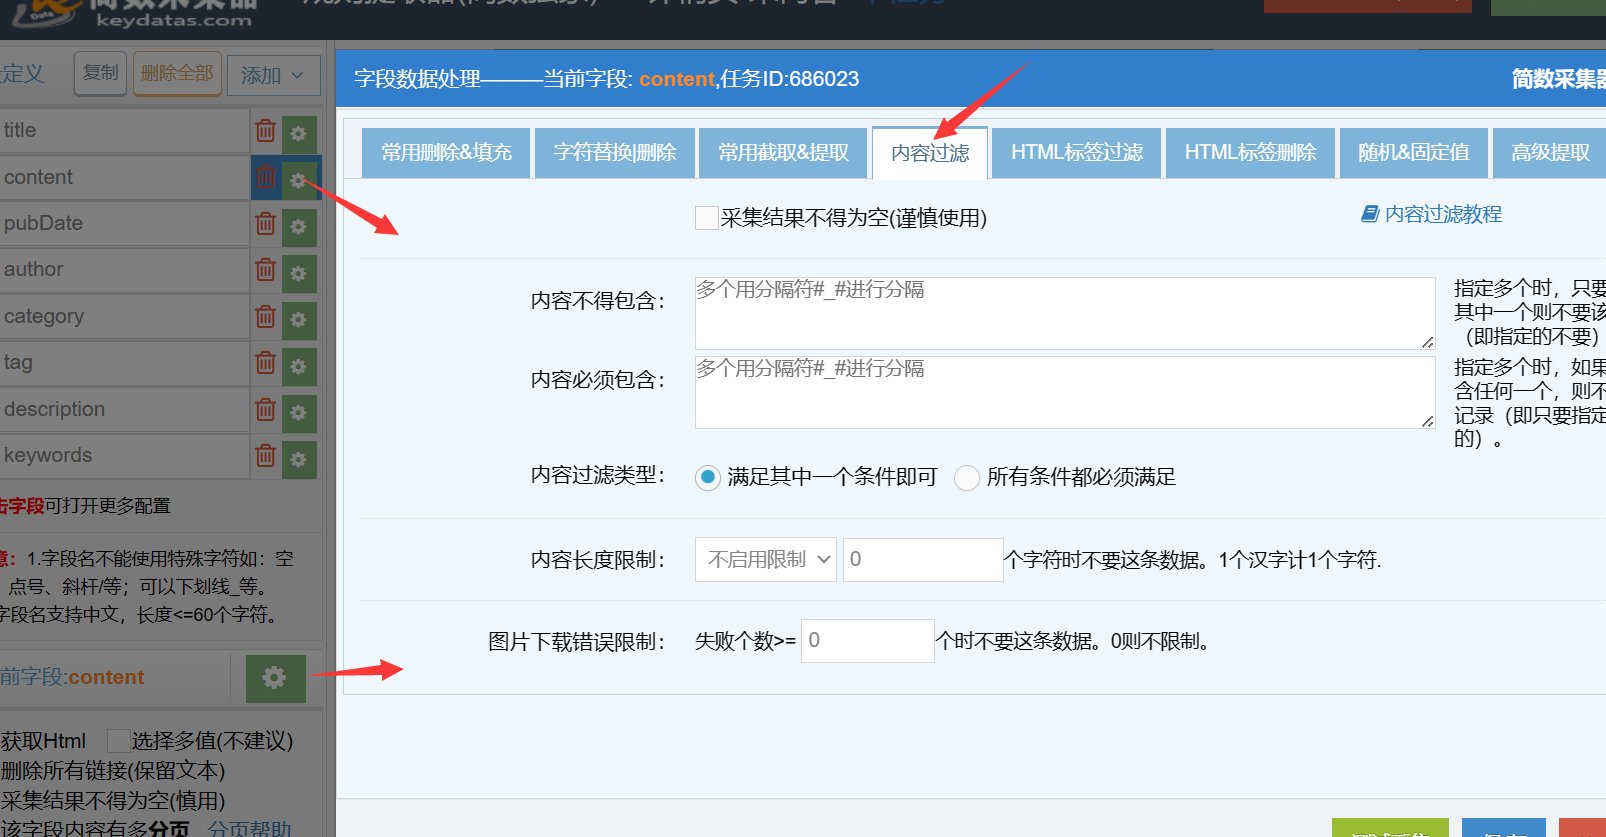Open keywords field gear settings
This screenshot has height=837, width=1606.
(298, 459)
